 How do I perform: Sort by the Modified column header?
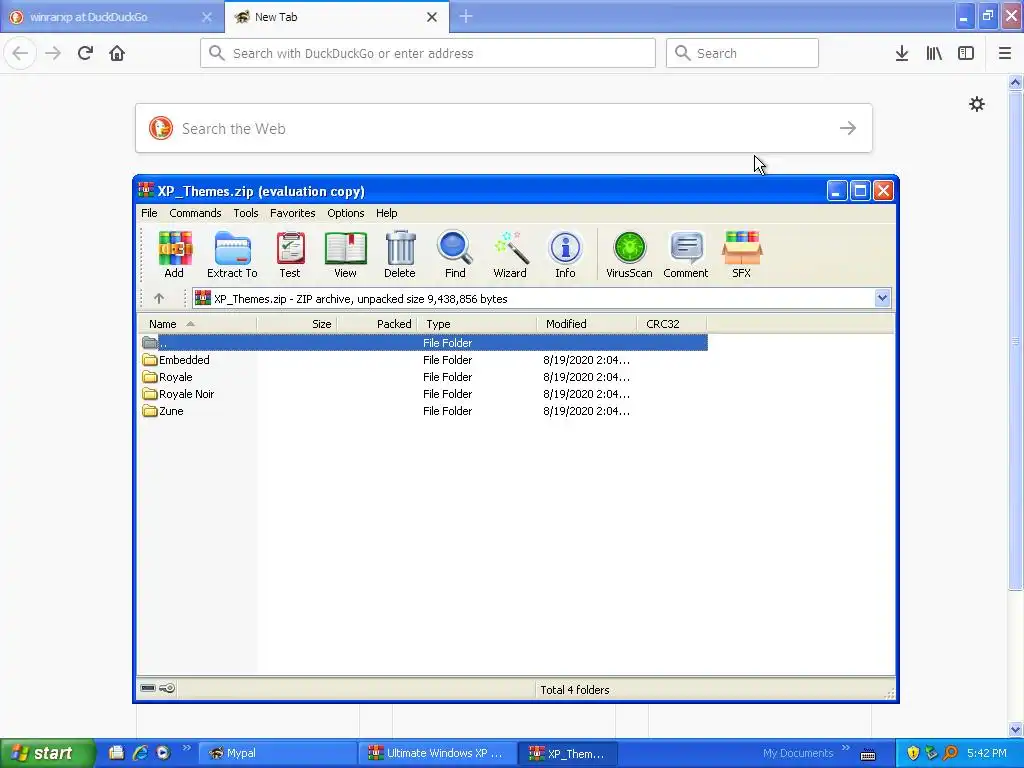586,324
